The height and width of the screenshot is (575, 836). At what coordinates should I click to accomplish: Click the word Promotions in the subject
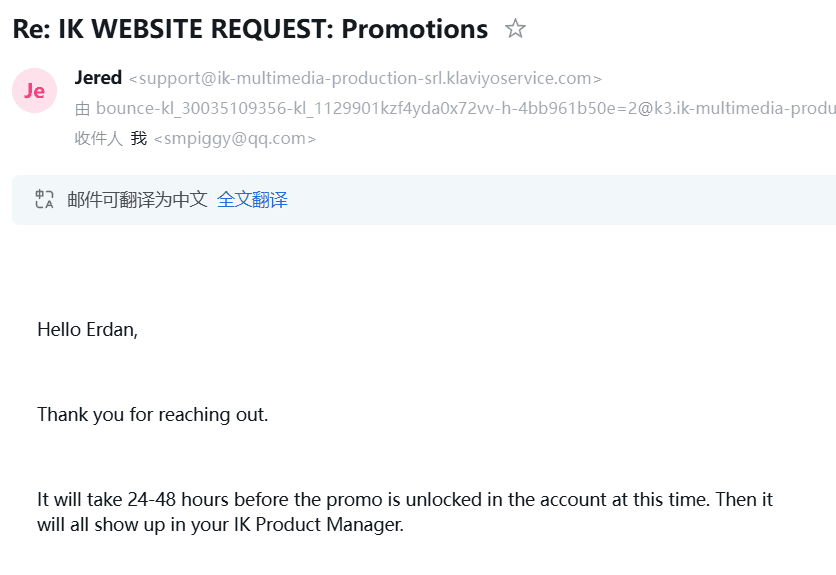[415, 29]
